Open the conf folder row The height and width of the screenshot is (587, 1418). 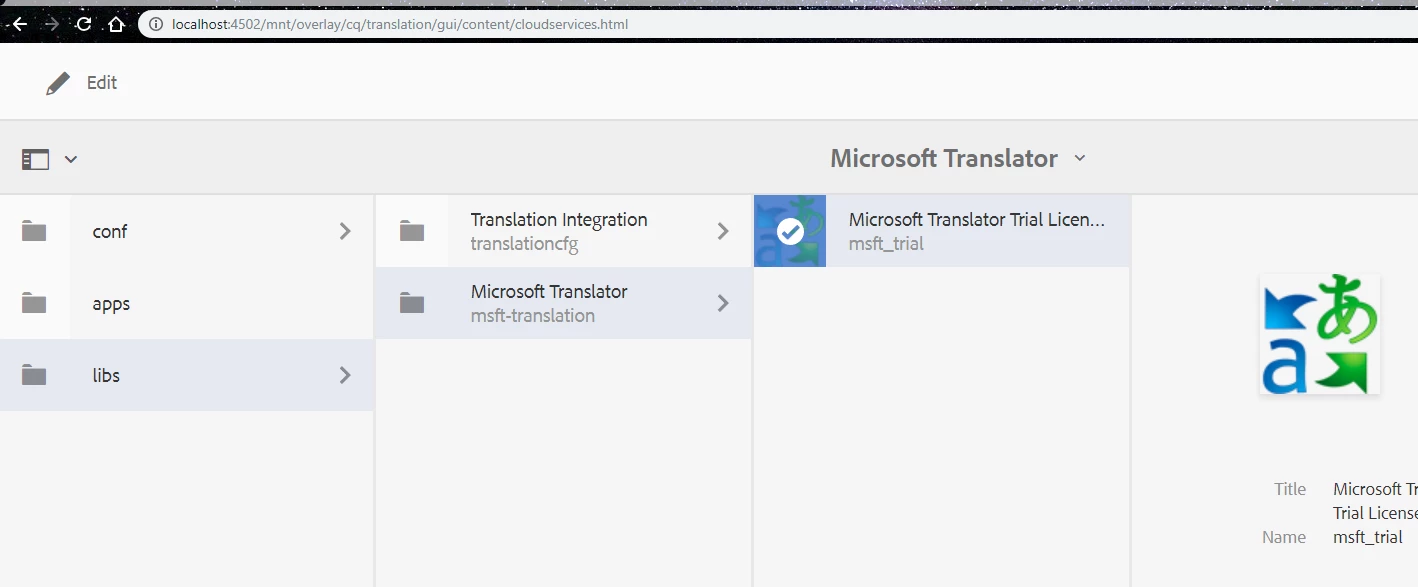(187, 231)
